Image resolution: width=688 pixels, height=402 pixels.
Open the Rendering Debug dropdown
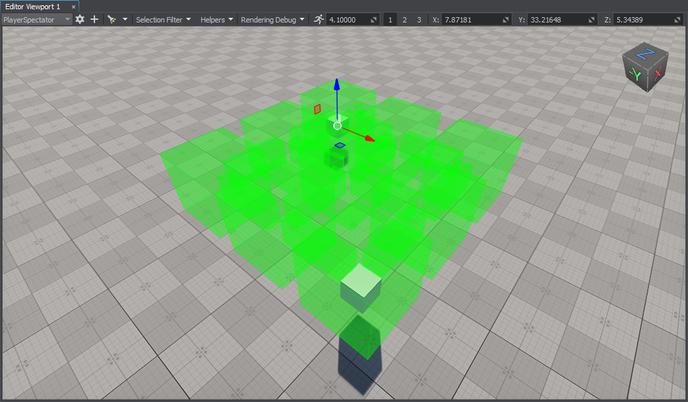[x=272, y=19]
